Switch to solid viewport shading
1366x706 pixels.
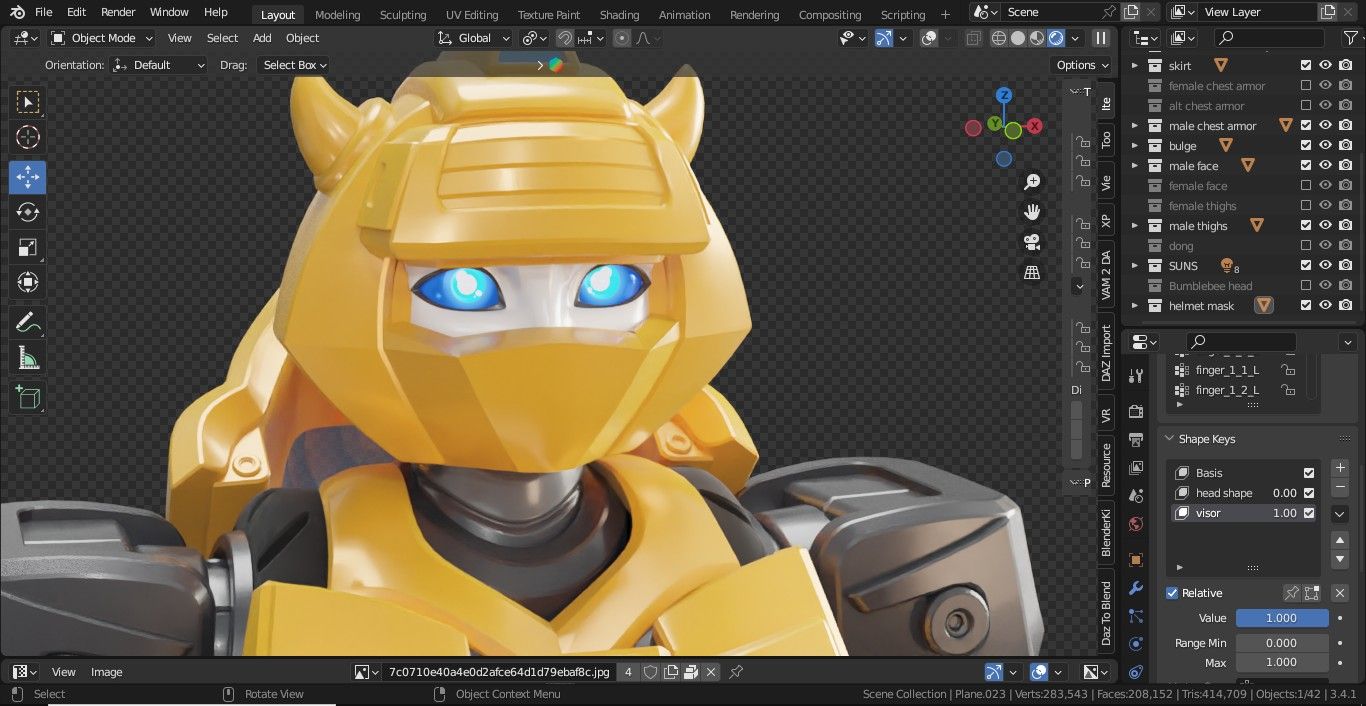pos(1018,38)
